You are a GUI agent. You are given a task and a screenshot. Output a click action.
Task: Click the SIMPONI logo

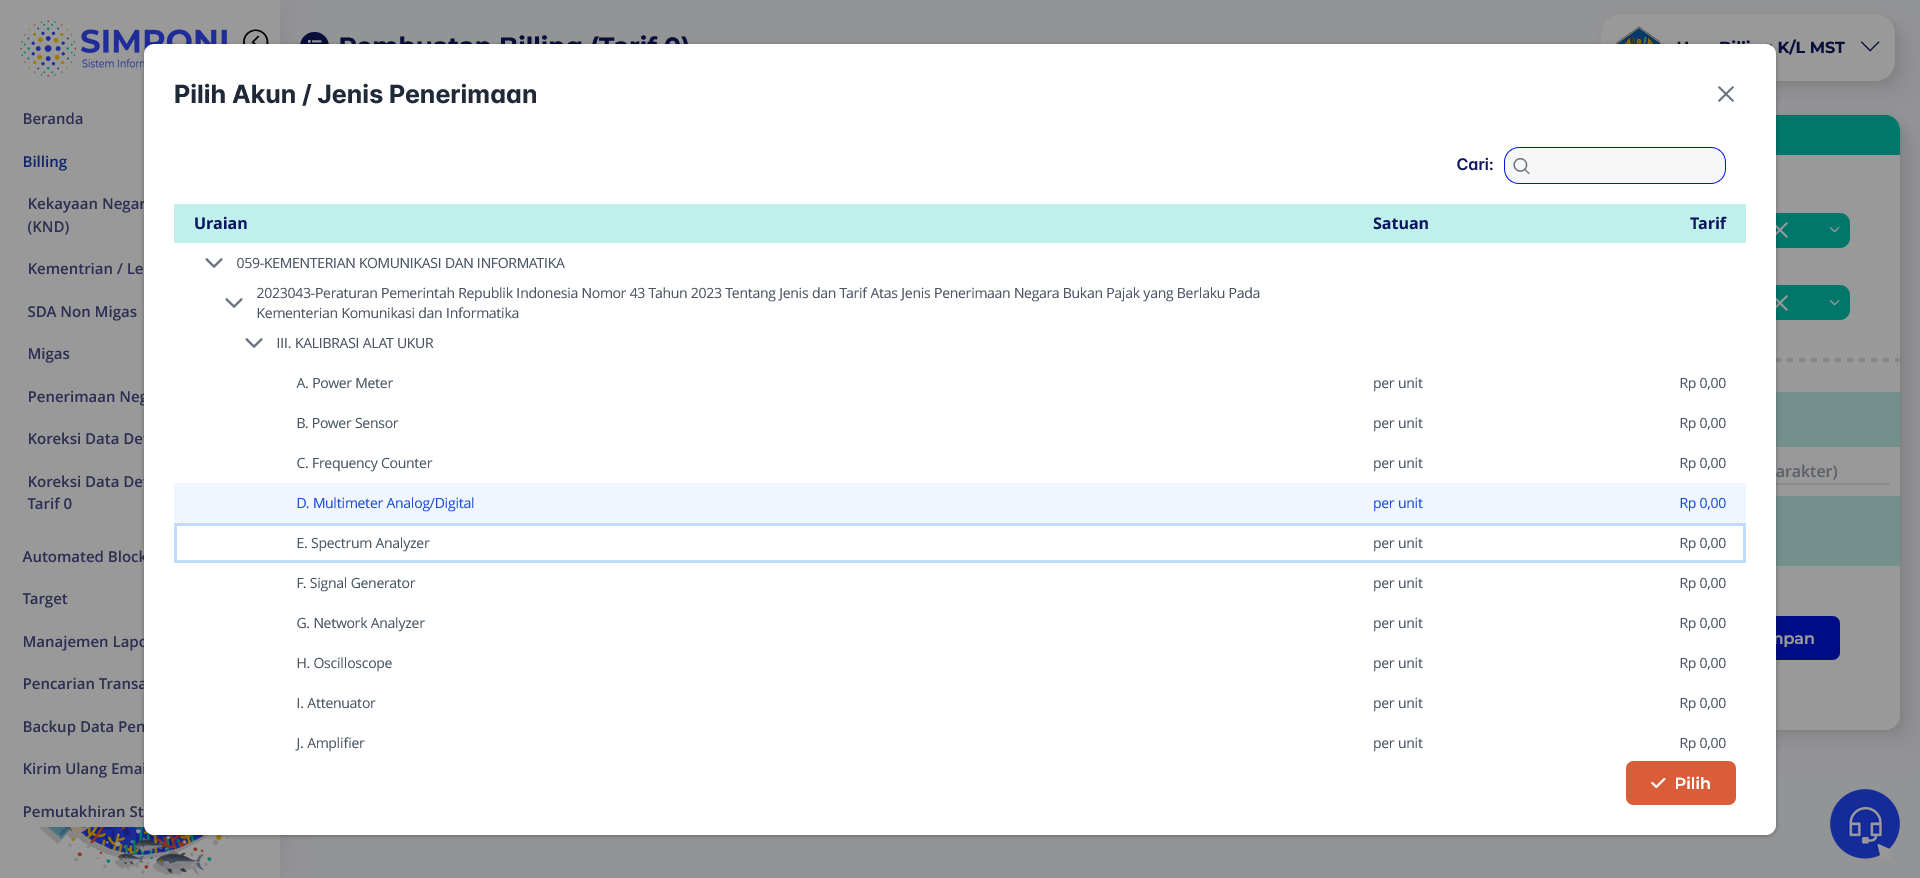click(48, 48)
